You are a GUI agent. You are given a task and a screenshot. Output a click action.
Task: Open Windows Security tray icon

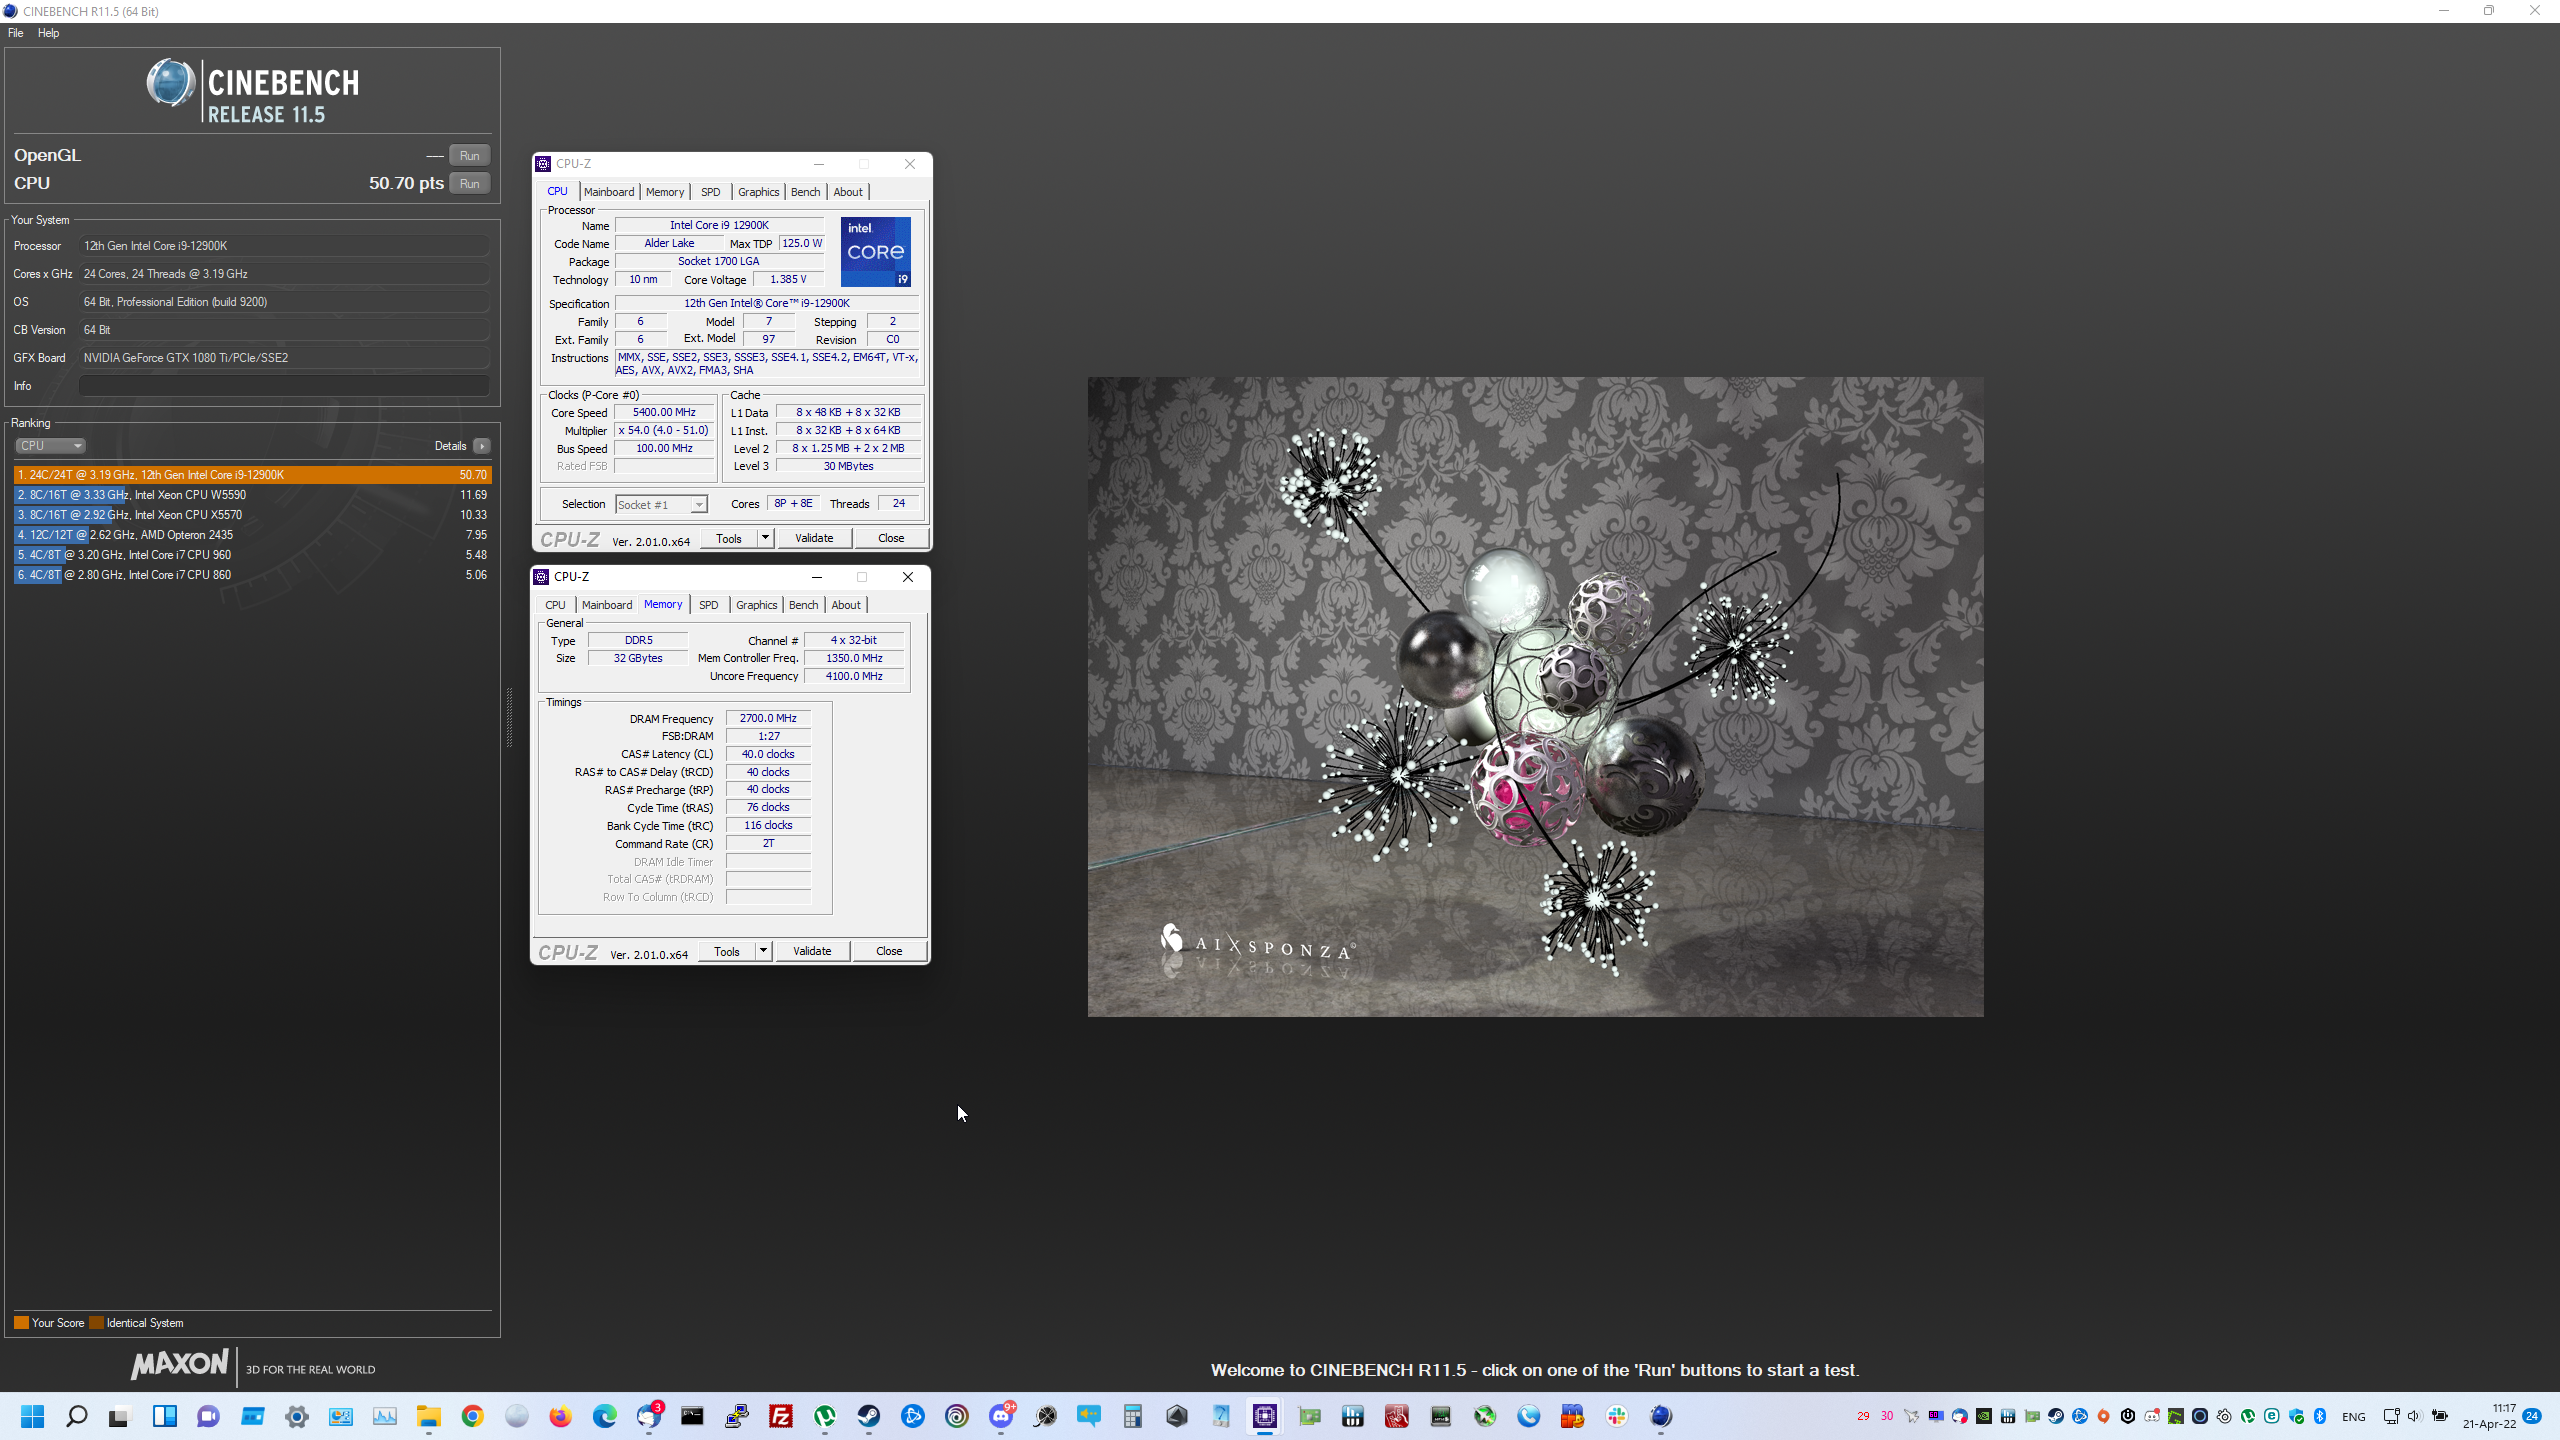pos(2296,1416)
